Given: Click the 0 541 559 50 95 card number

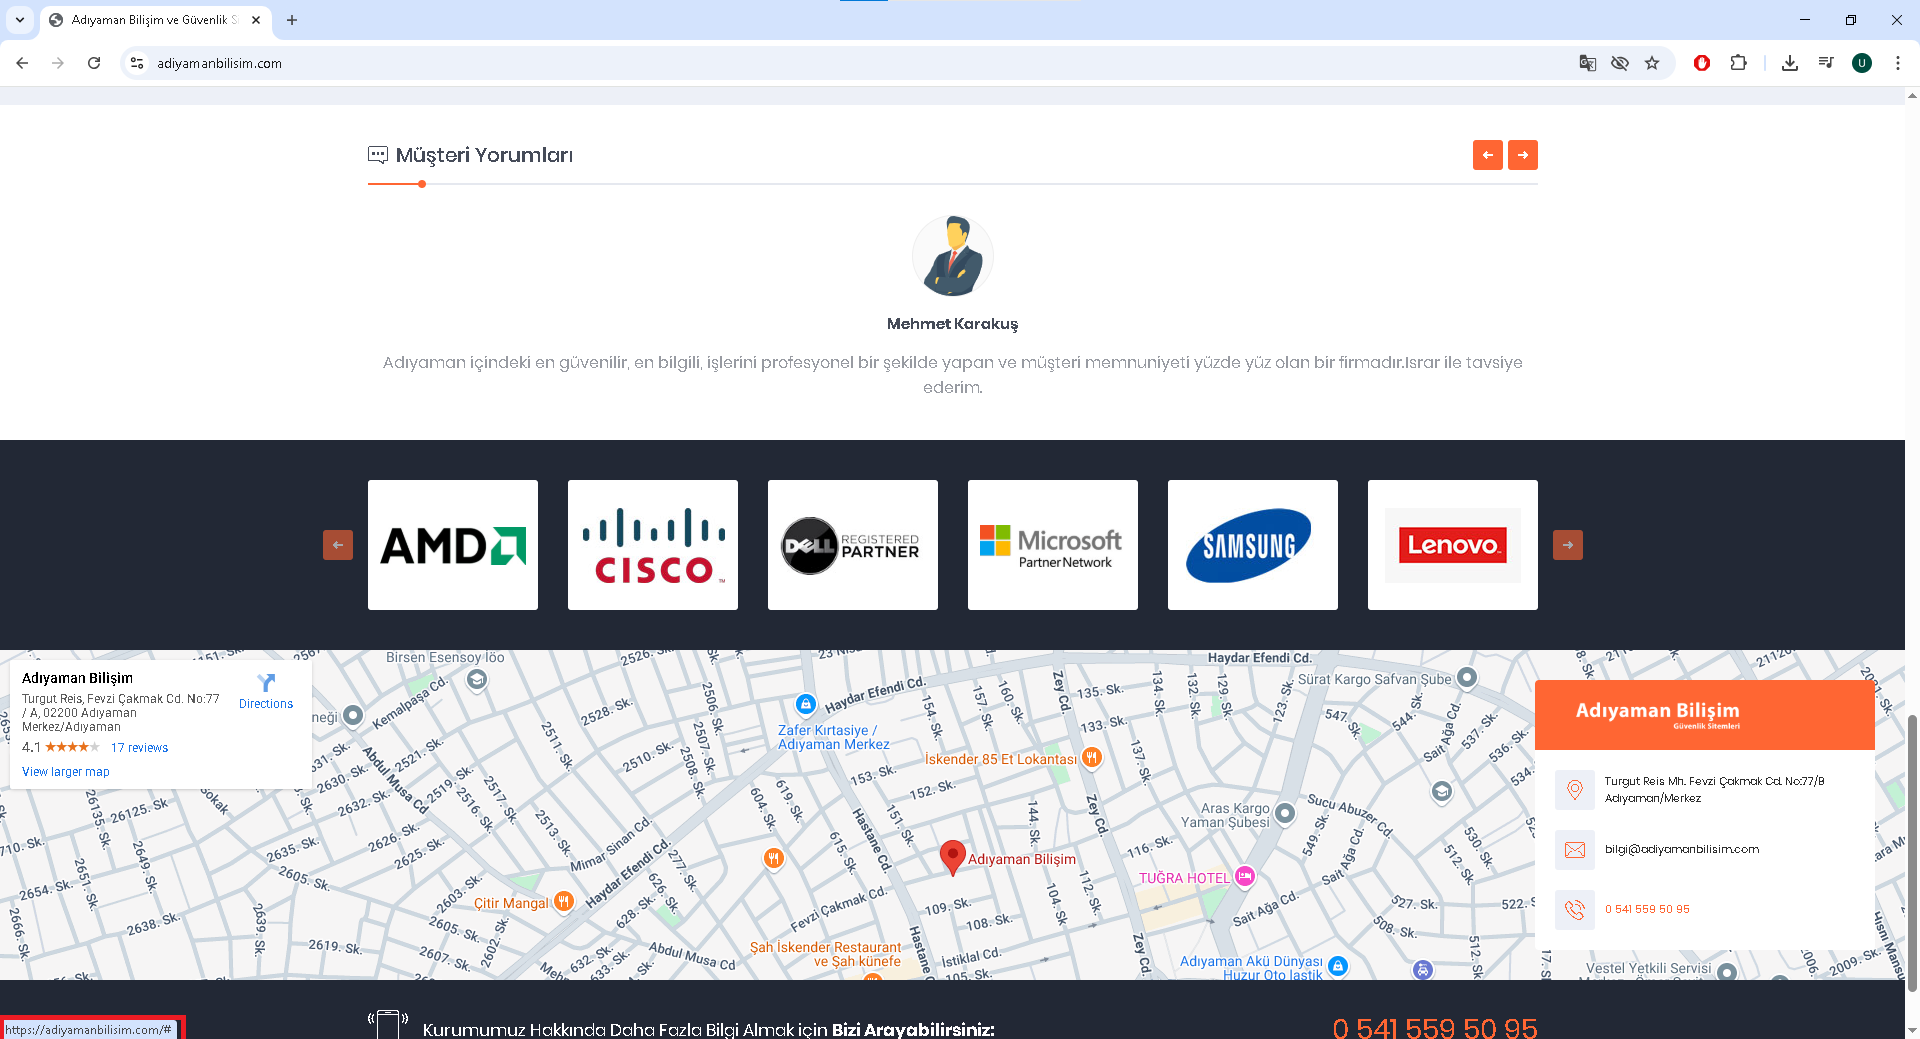Looking at the screenshot, I should pyautogui.click(x=1647, y=909).
